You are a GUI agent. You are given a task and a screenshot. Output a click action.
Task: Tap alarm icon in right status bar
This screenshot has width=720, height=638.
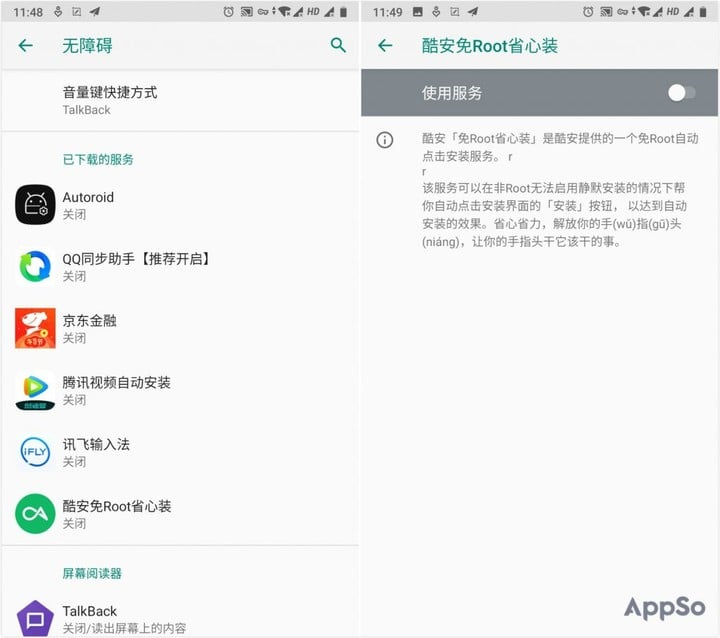point(588,11)
